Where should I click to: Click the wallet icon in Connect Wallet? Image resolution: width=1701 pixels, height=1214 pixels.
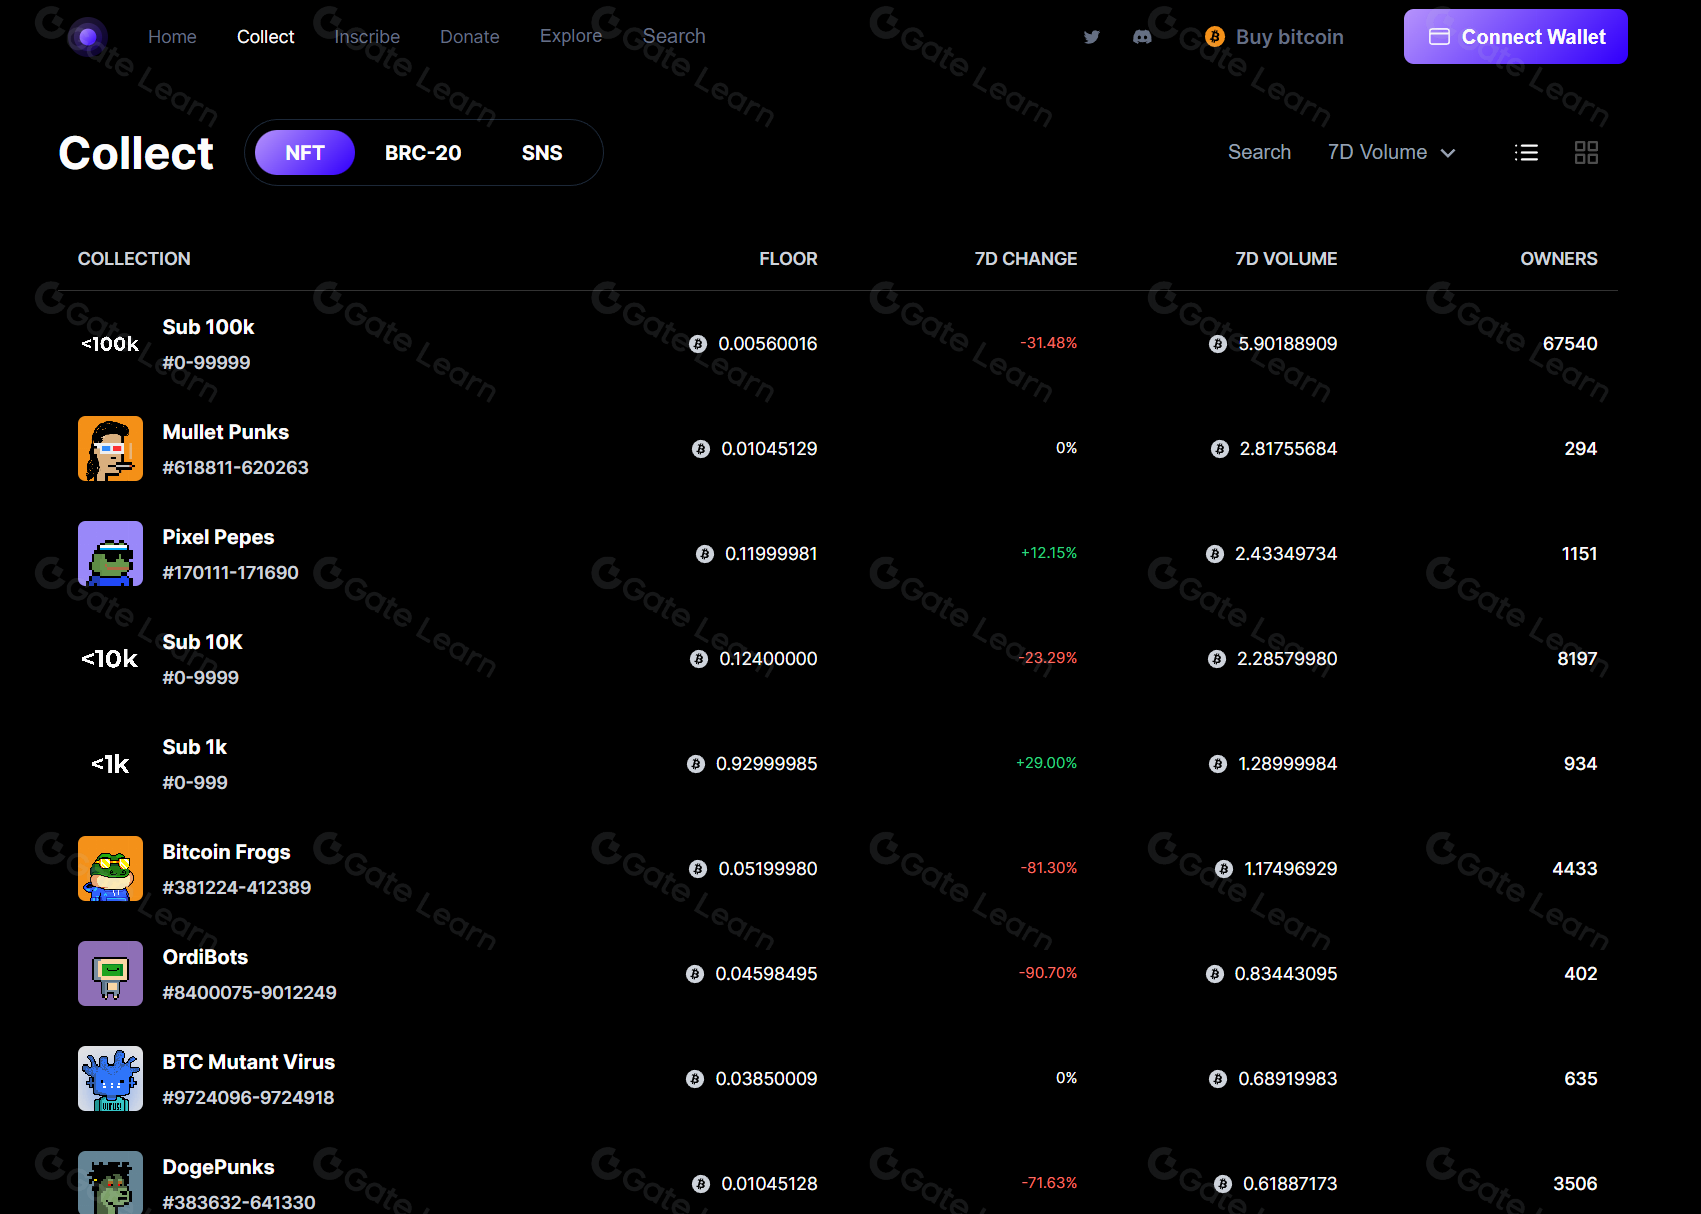click(1439, 37)
